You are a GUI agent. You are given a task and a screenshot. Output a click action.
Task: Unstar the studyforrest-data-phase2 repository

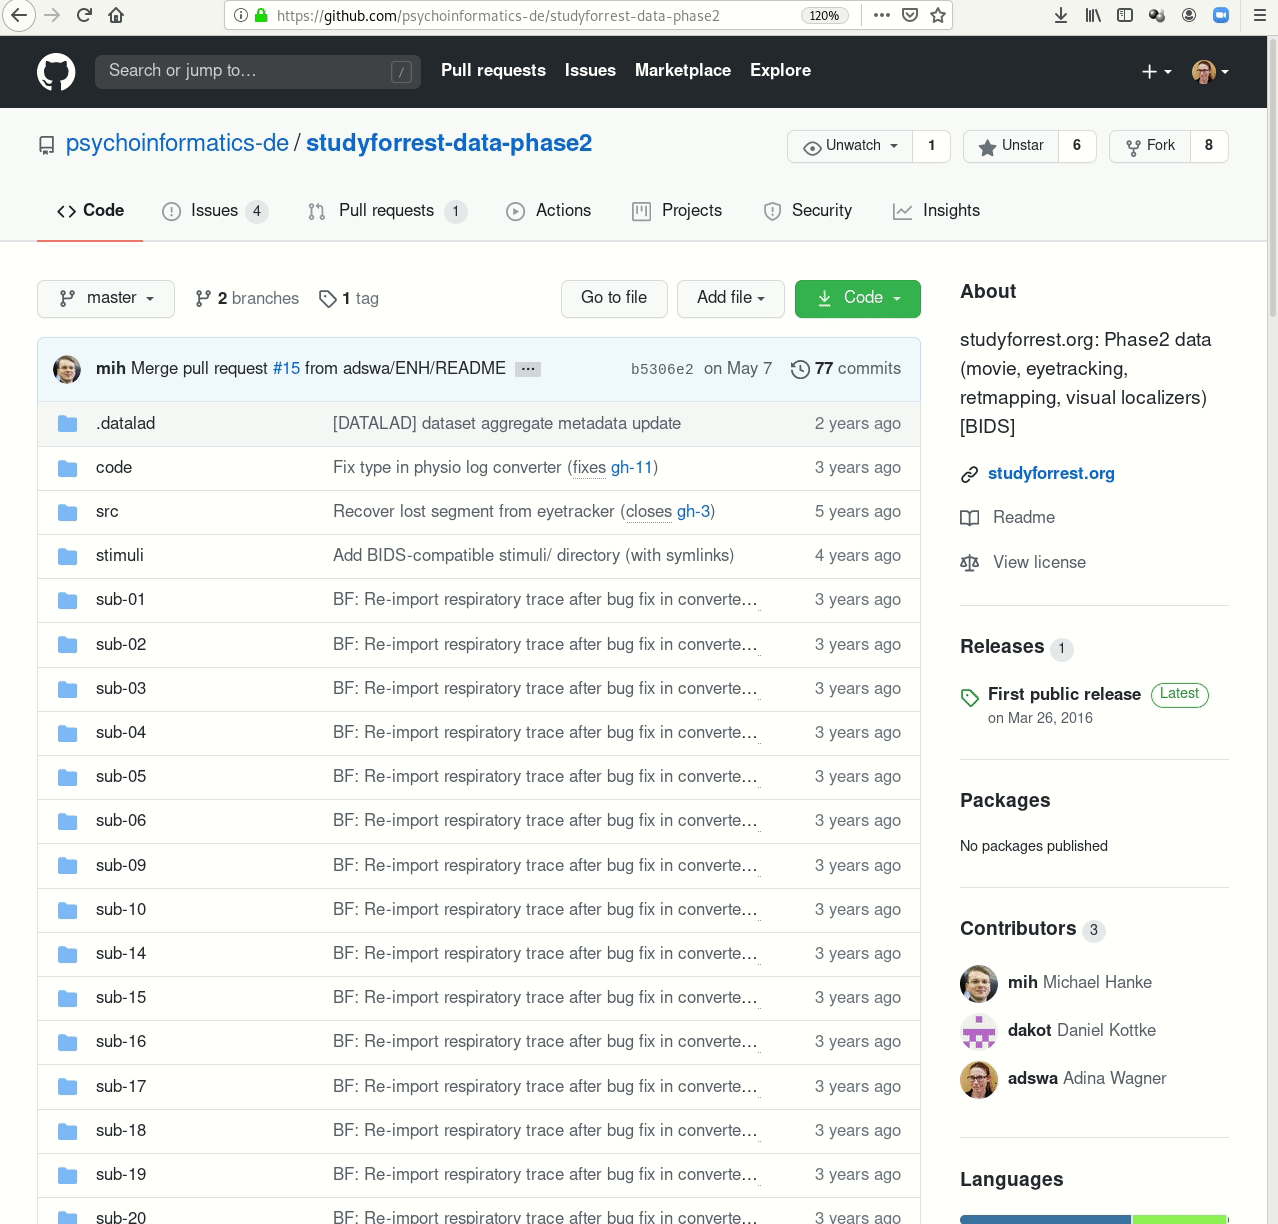1010,146
